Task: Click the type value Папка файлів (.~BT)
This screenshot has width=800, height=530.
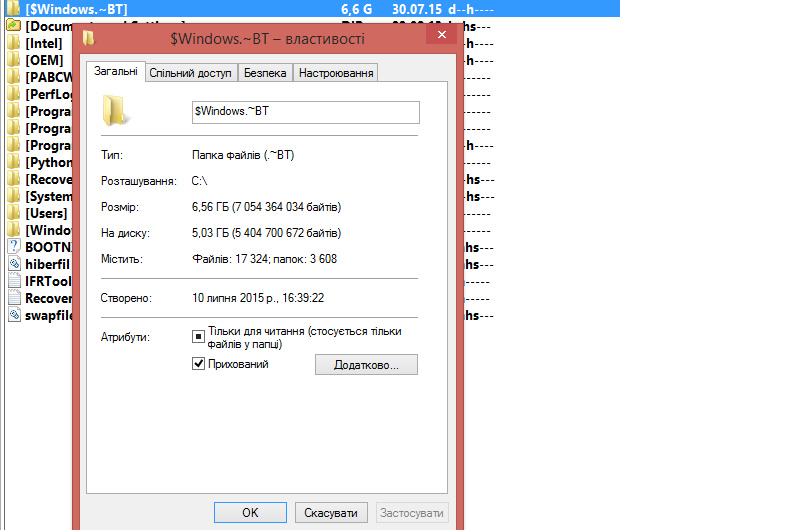Action: tap(243, 155)
